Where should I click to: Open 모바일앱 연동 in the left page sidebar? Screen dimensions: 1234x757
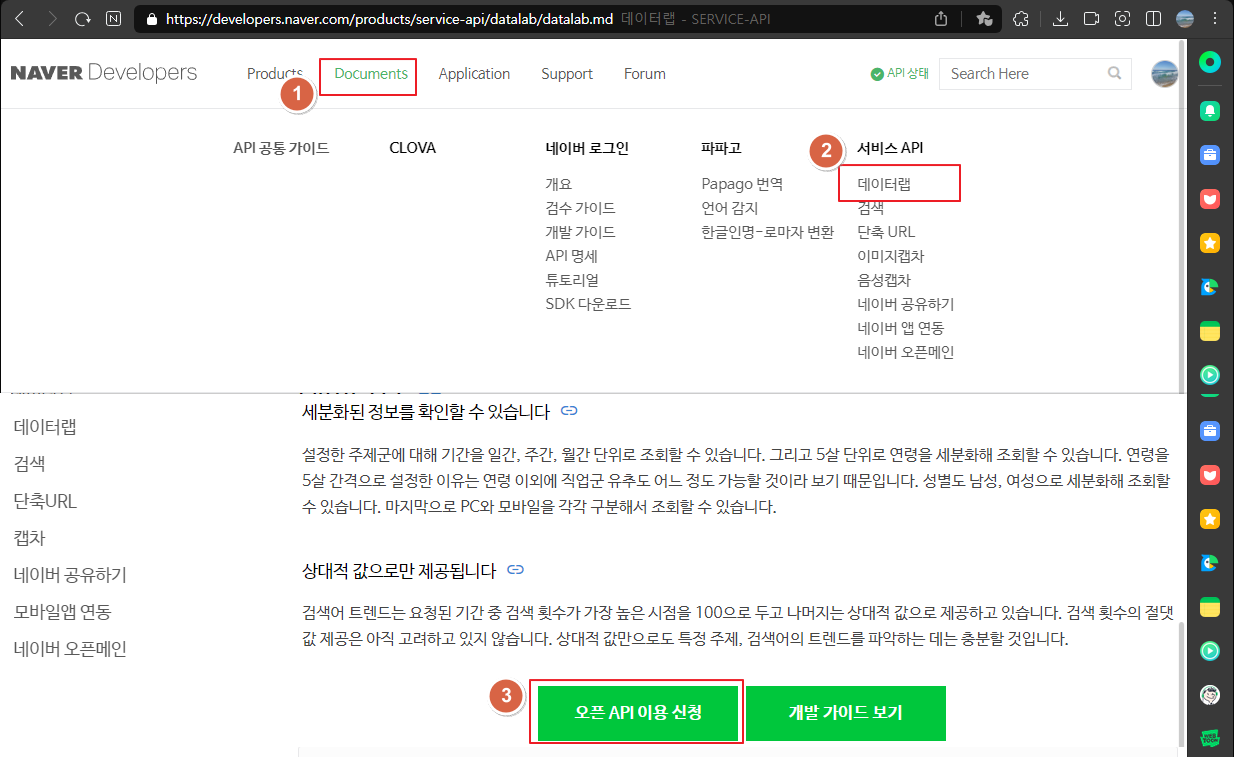tap(62, 612)
